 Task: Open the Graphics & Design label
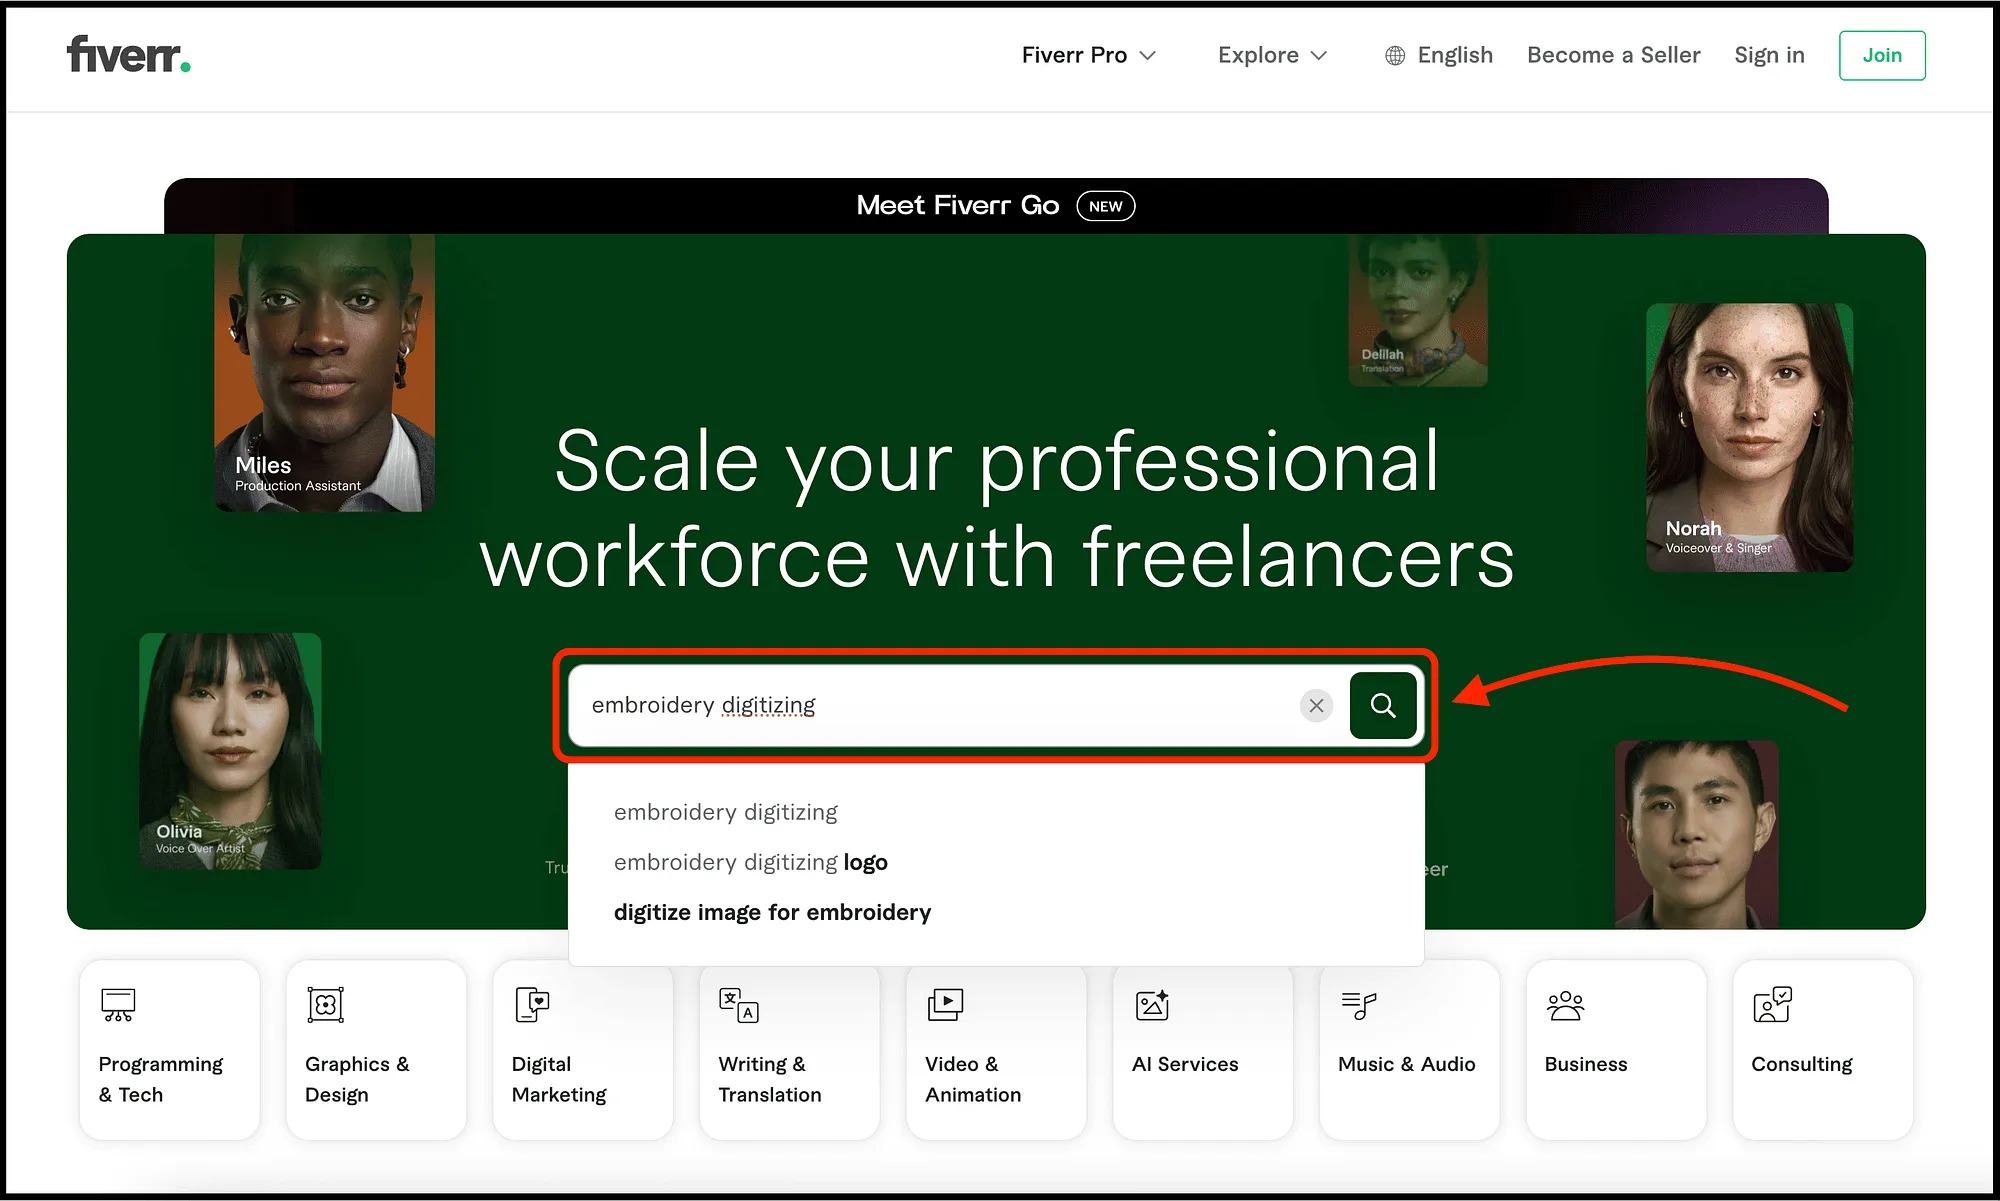point(357,1079)
